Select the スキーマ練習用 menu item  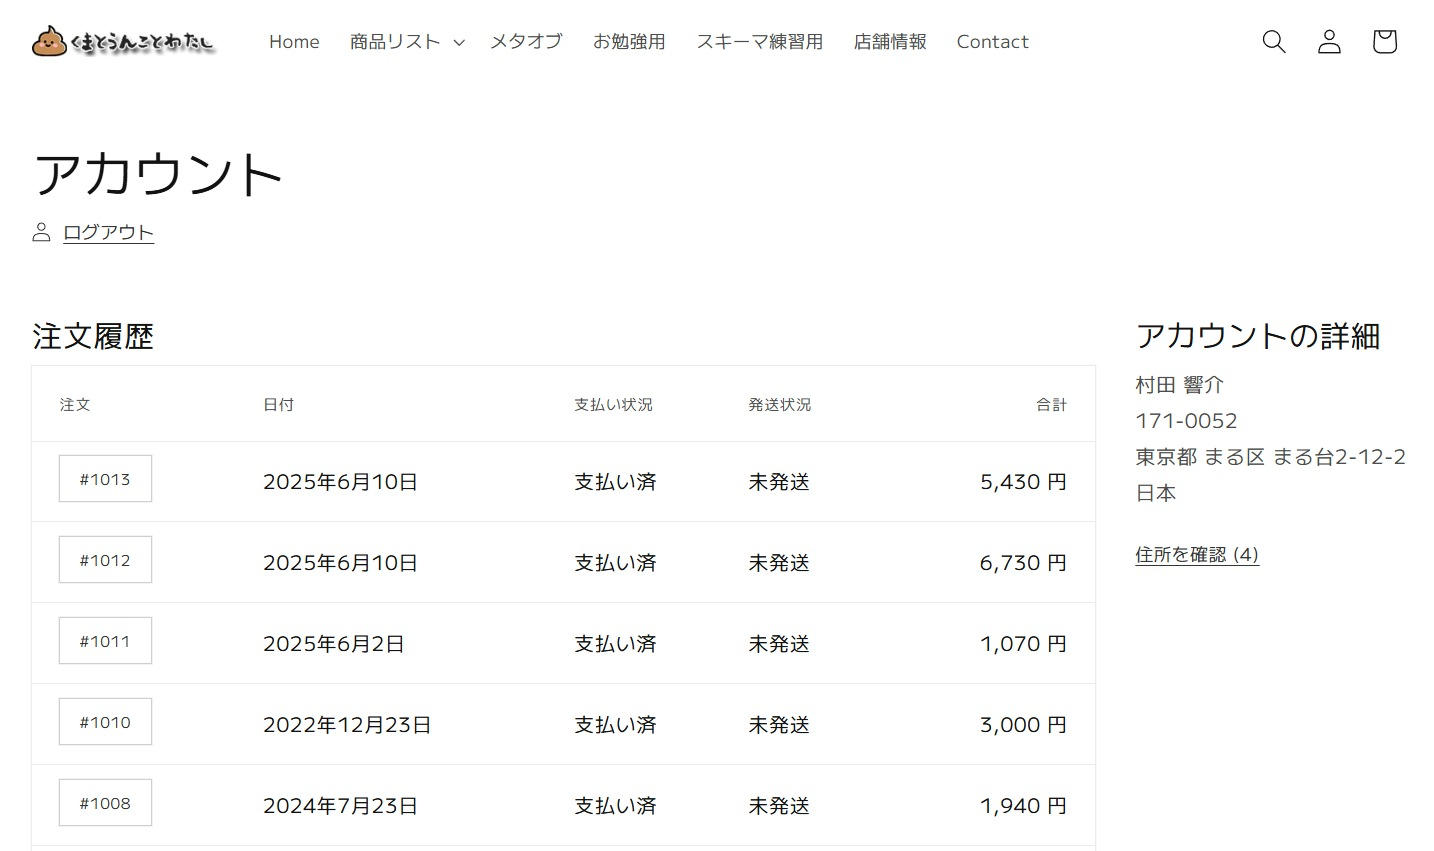pyautogui.click(x=759, y=42)
